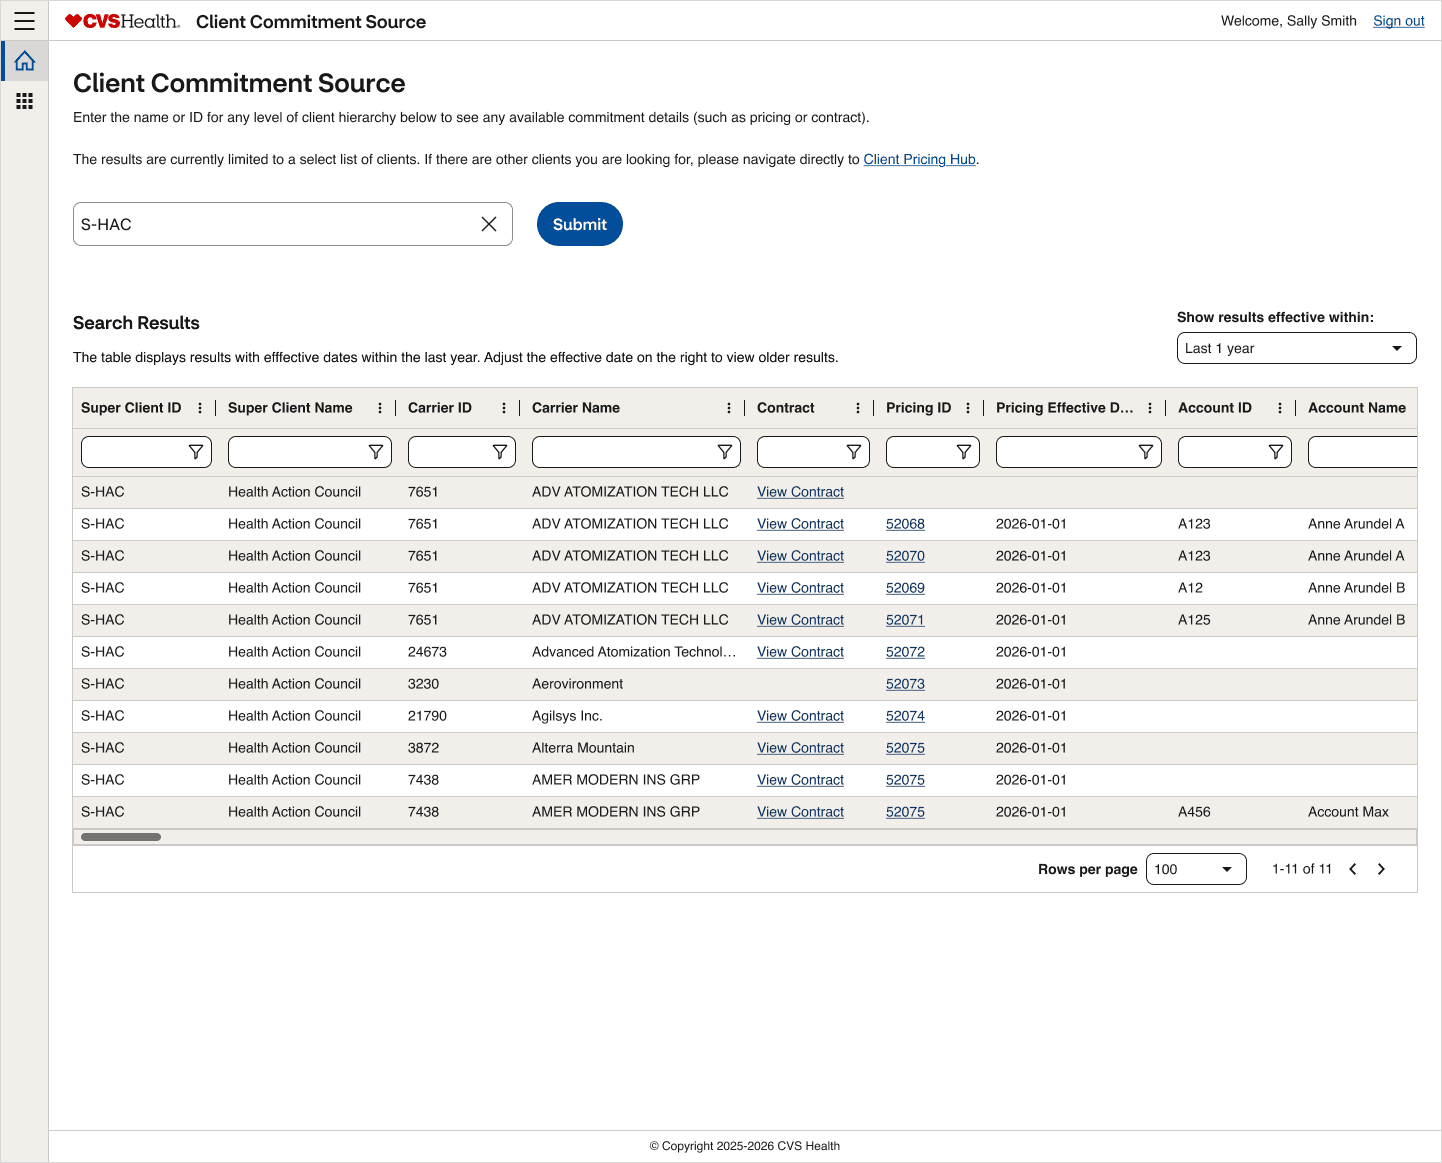Screen dimensions: 1442x1163
Task: Click filter icon for Pricing ID
Action: [x=964, y=452]
